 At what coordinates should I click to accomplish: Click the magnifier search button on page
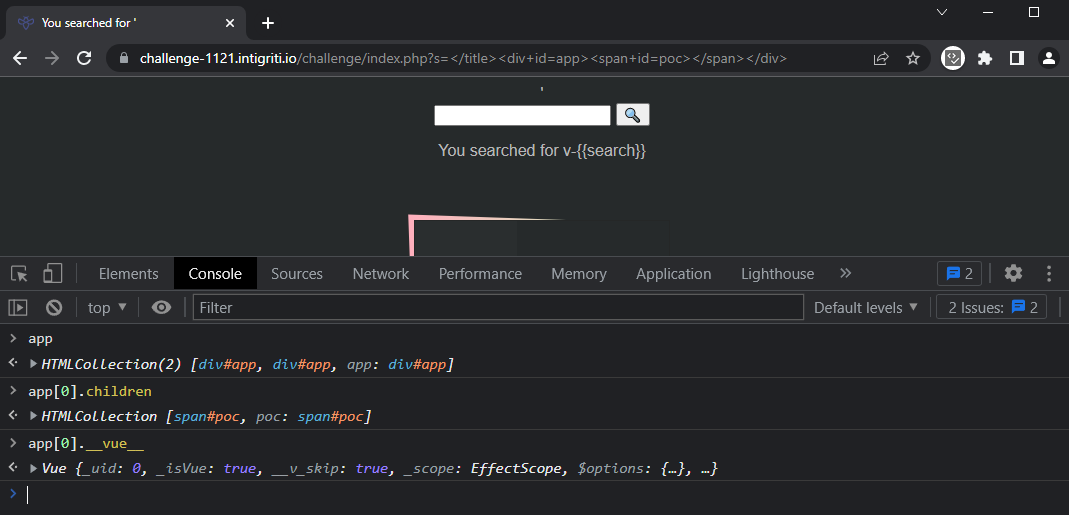(x=632, y=115)
